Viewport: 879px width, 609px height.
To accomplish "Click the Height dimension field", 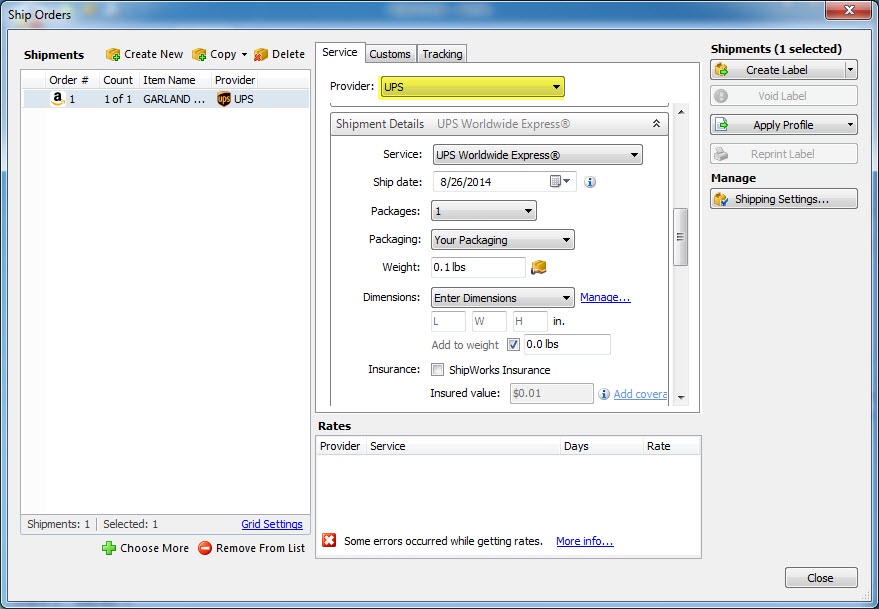I will 530,321.
